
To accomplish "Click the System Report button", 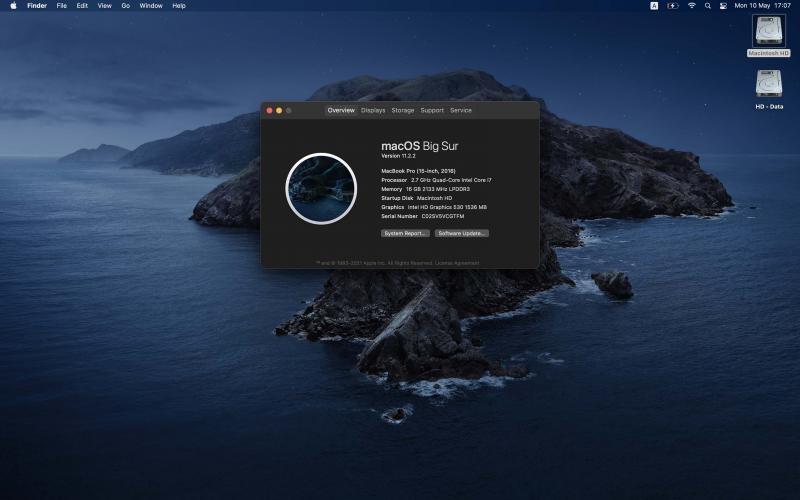I will pyautogui.click(x=405, y=233).
